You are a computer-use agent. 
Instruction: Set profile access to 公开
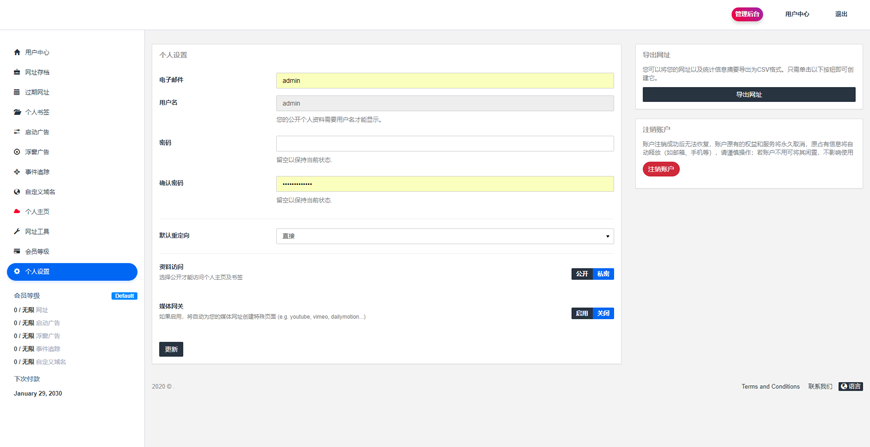pyautogui.click(x=581, y=274)
